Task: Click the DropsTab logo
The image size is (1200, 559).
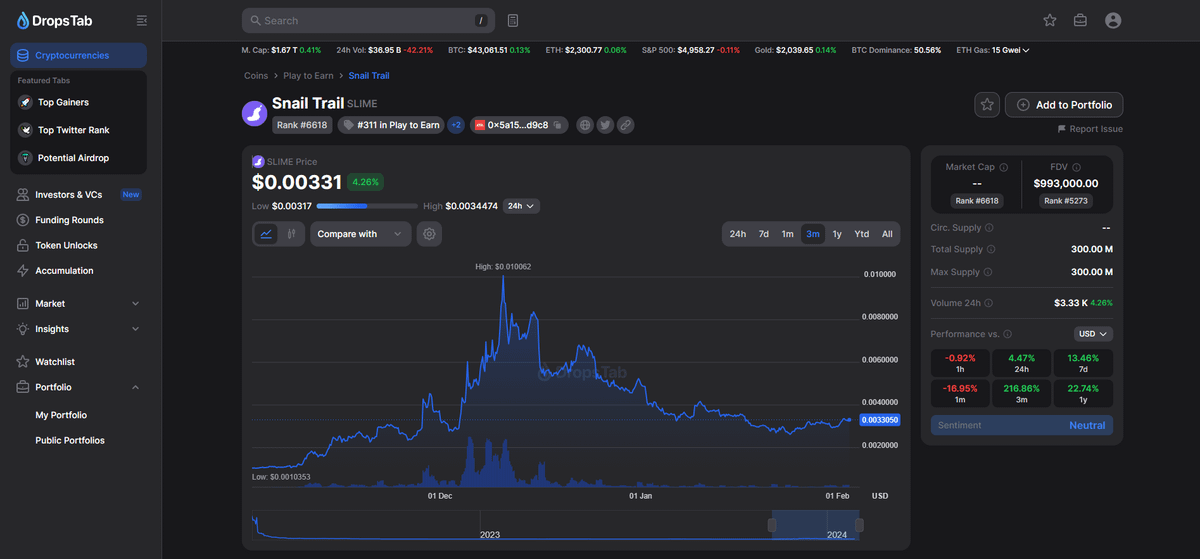Action: pyautogui.click(x=56, y=20)
